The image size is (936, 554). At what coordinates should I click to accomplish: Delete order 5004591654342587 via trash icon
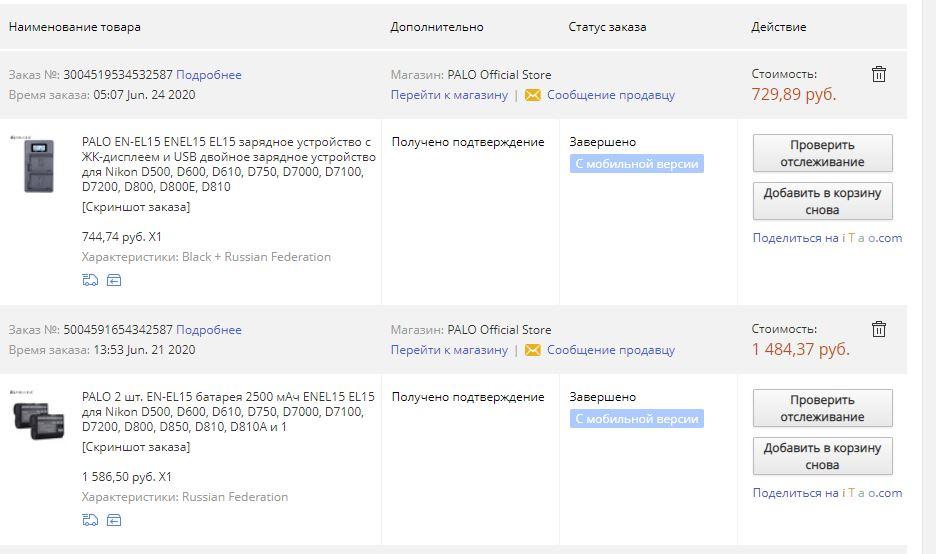point(879,329)
